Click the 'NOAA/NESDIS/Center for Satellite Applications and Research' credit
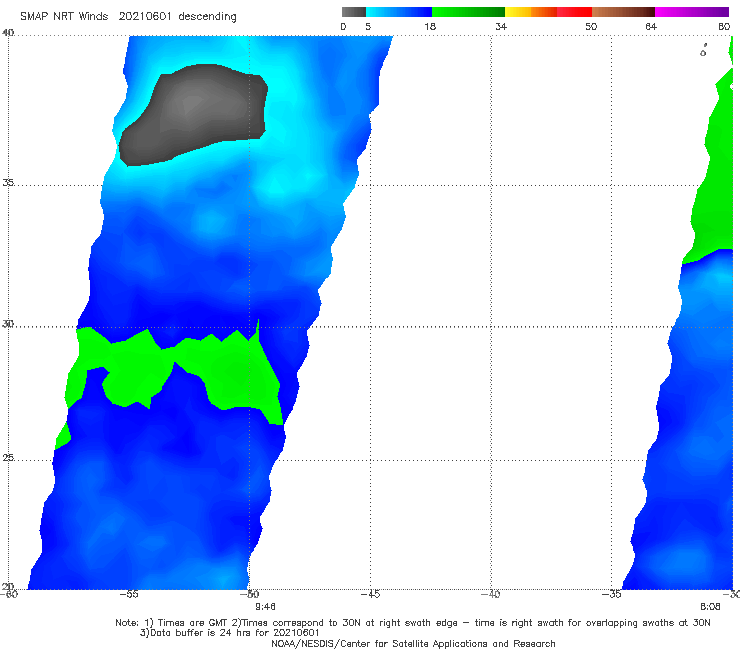Viewport: 740px width, 650px height. [413, 644]
